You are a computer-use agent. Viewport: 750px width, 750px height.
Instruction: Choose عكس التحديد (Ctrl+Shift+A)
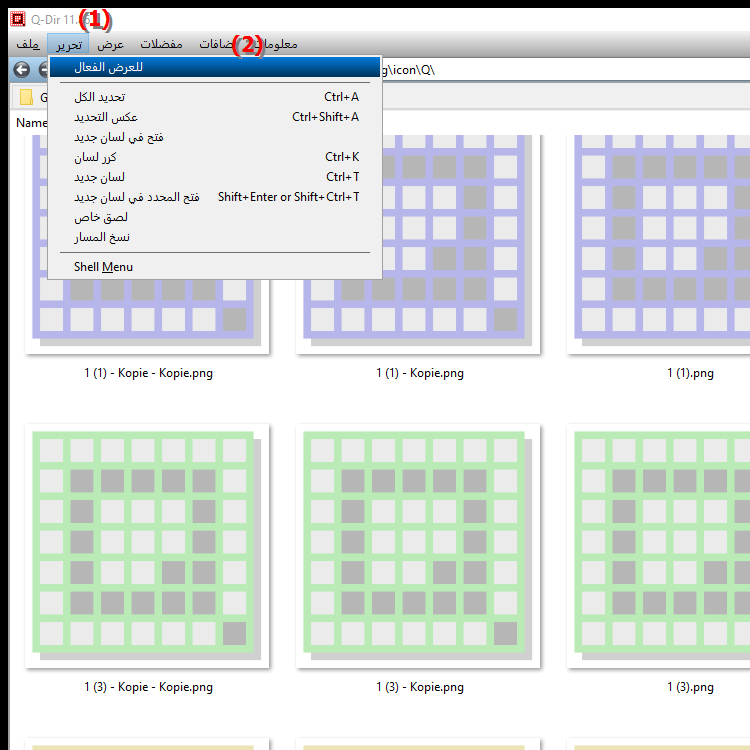point(215,117)
